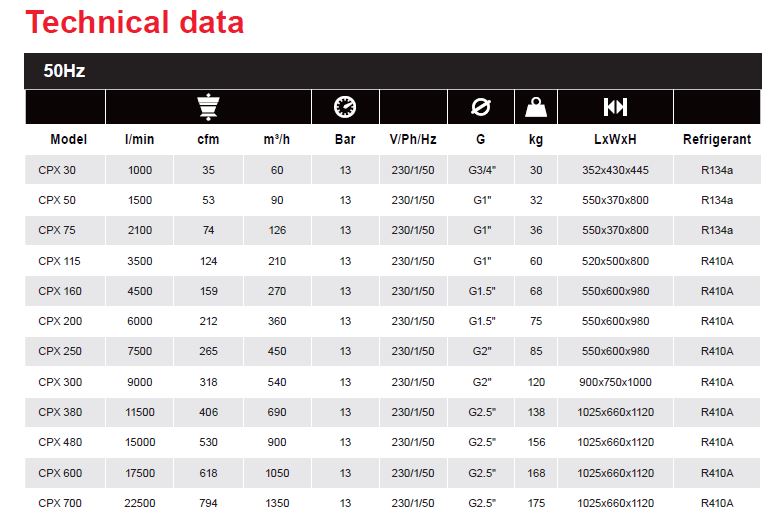Click the 68 kg weight value
781x532 pixels.
(x=536, y=291)
